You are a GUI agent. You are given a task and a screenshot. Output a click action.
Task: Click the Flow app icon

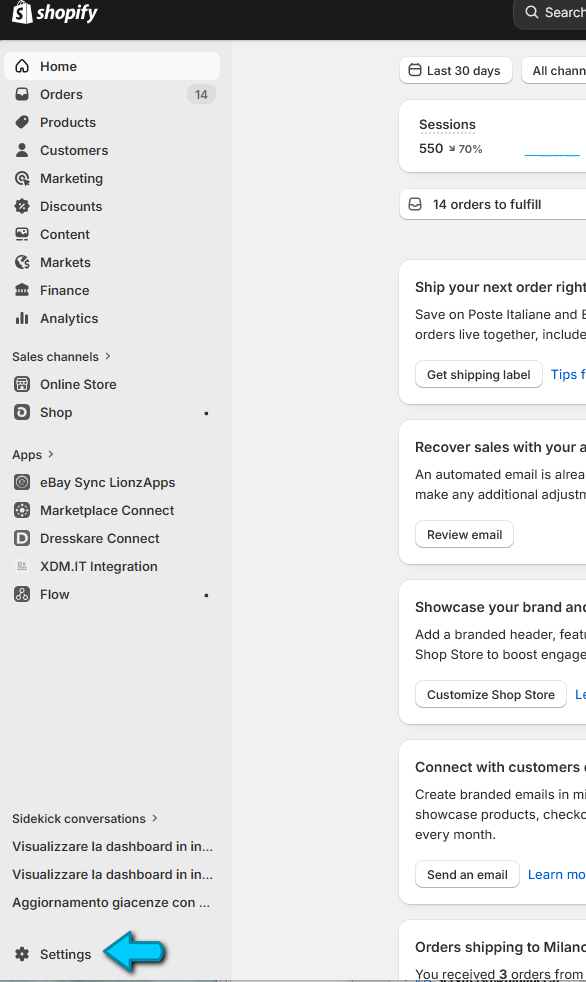pyautogui.click(x=22, y=594)
